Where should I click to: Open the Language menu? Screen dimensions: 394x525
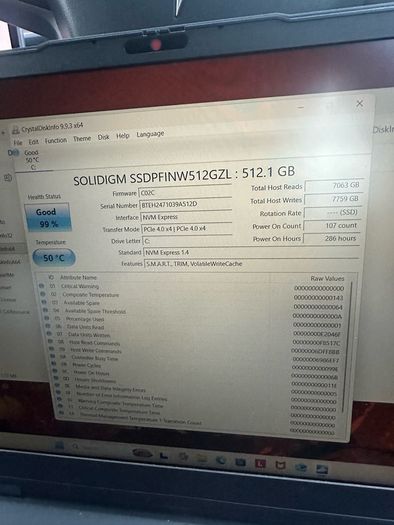click(150, 134)
